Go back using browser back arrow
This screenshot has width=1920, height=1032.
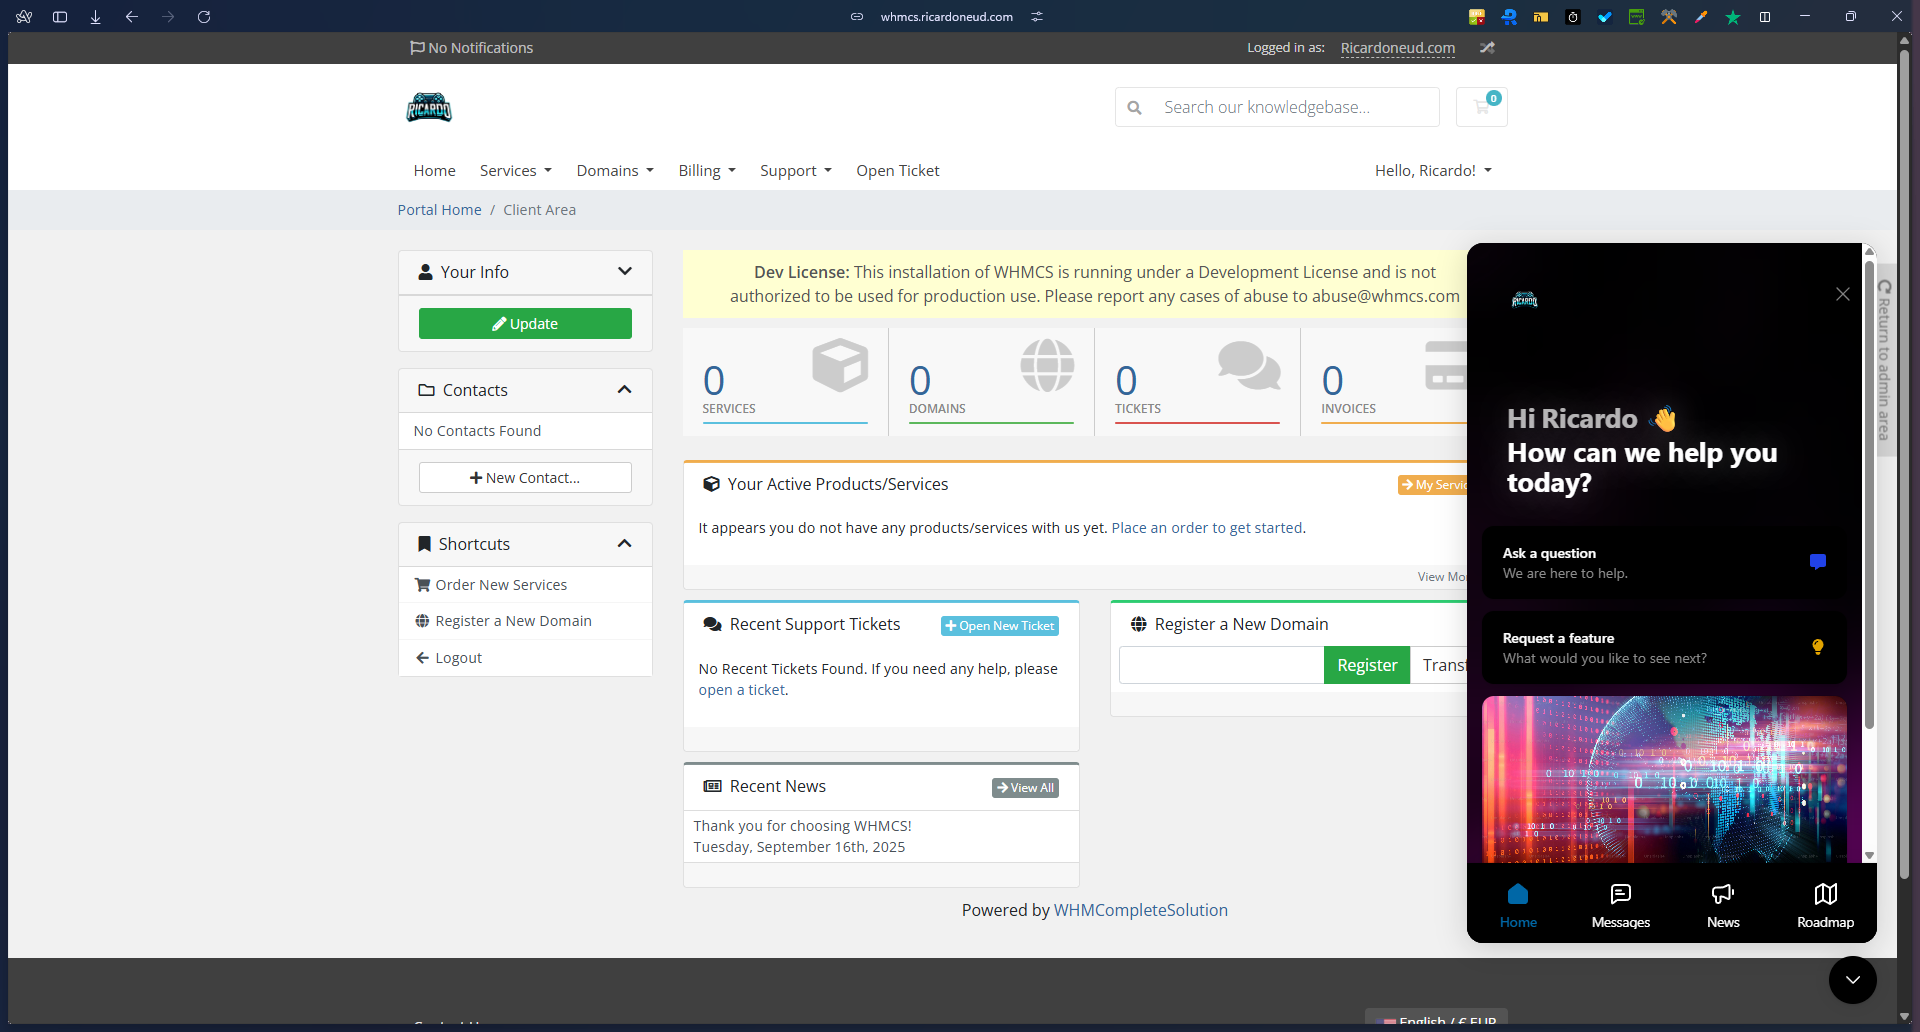click(132, 17)
